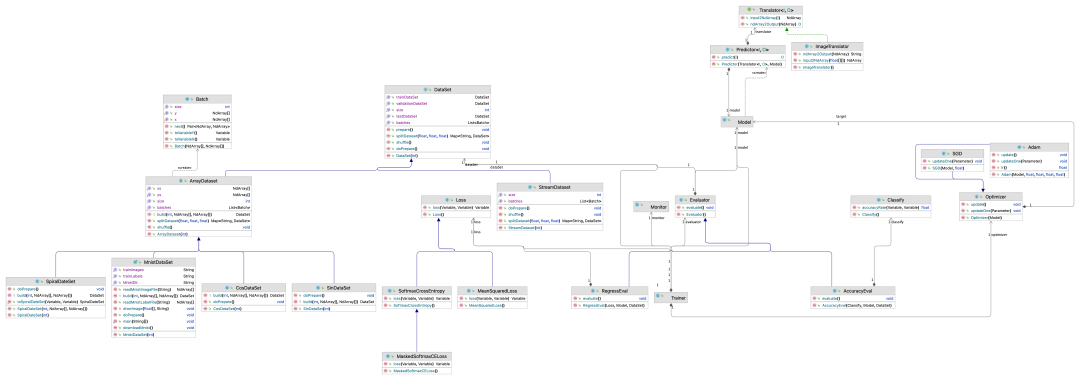Select accuracyRate method in Classify
Viewport: 1080px width, 380px height.
click(x=891, y=207)
